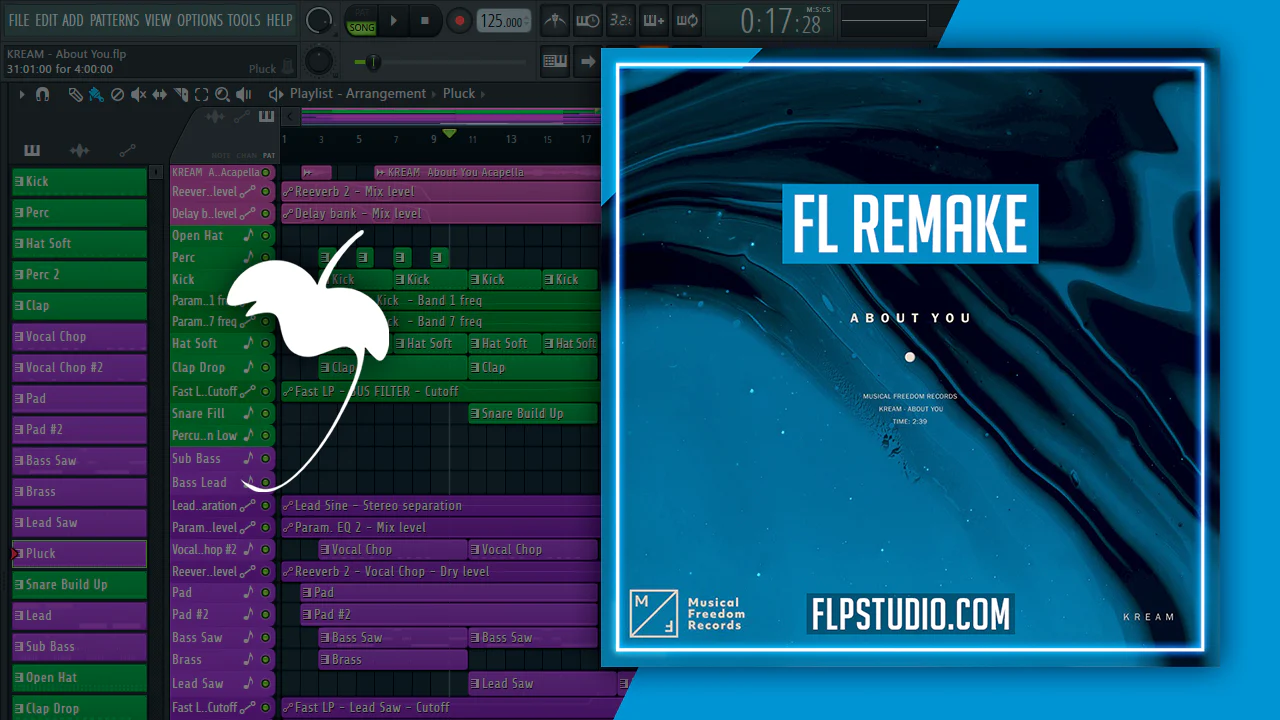Viewport: 1280px width, 720px height.
Task: Mute the Brass track
Action: (266, 660)
